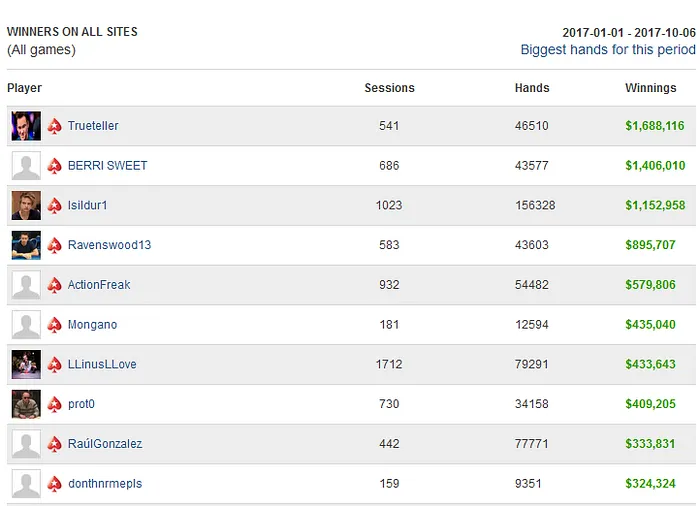Open the Trueteller player profile link
The image size is (700, 506).
[93, 126]
